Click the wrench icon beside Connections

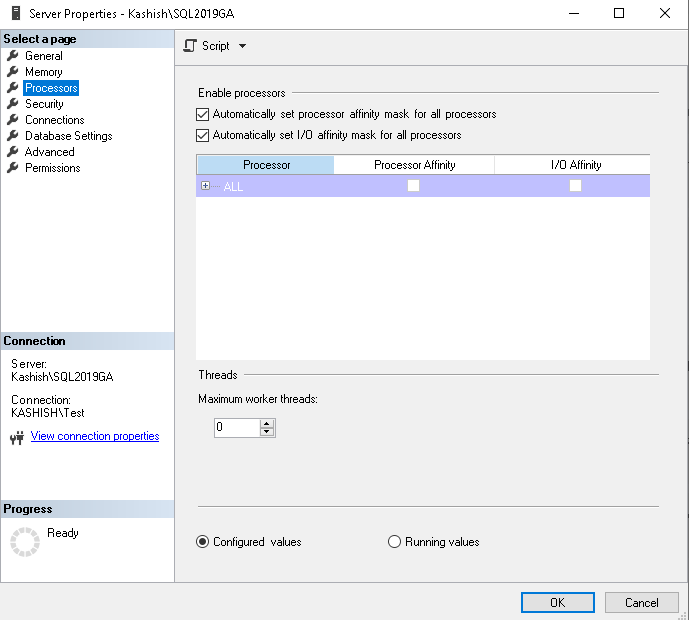13,120
